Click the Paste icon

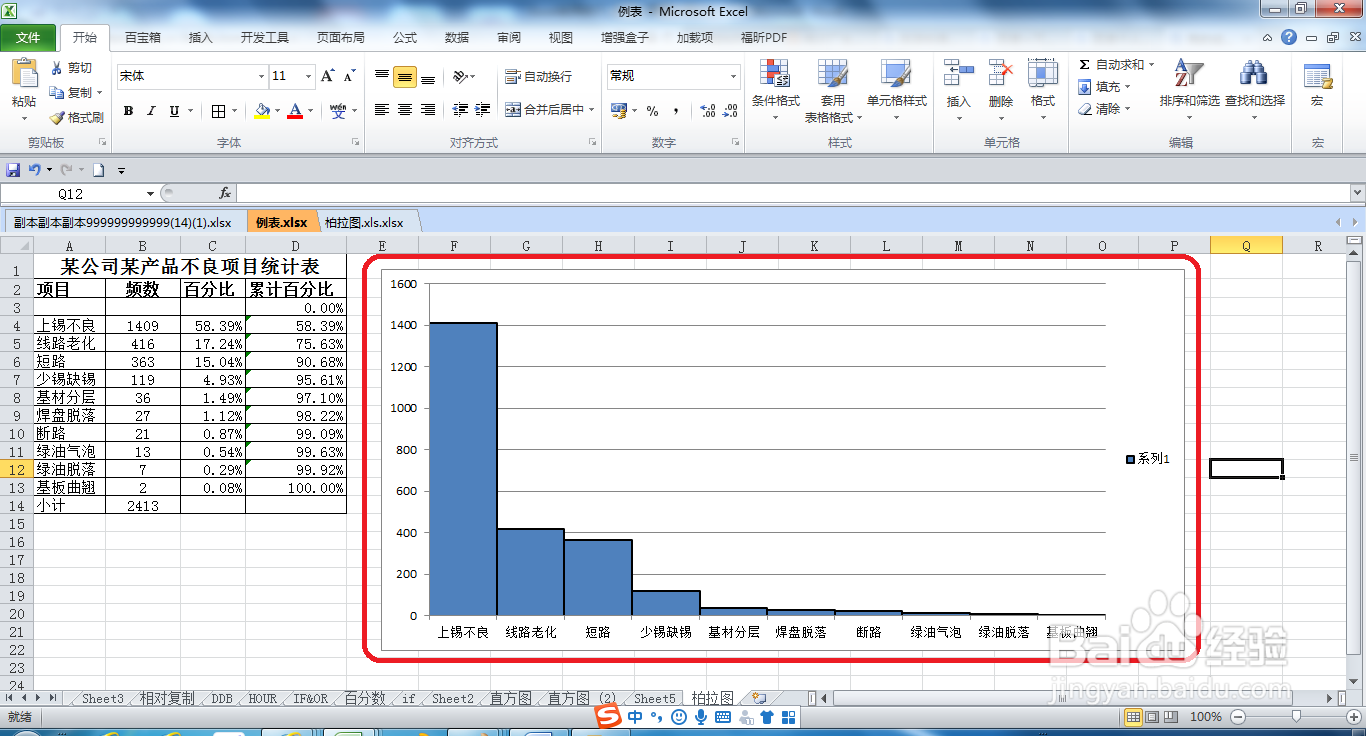24,74
